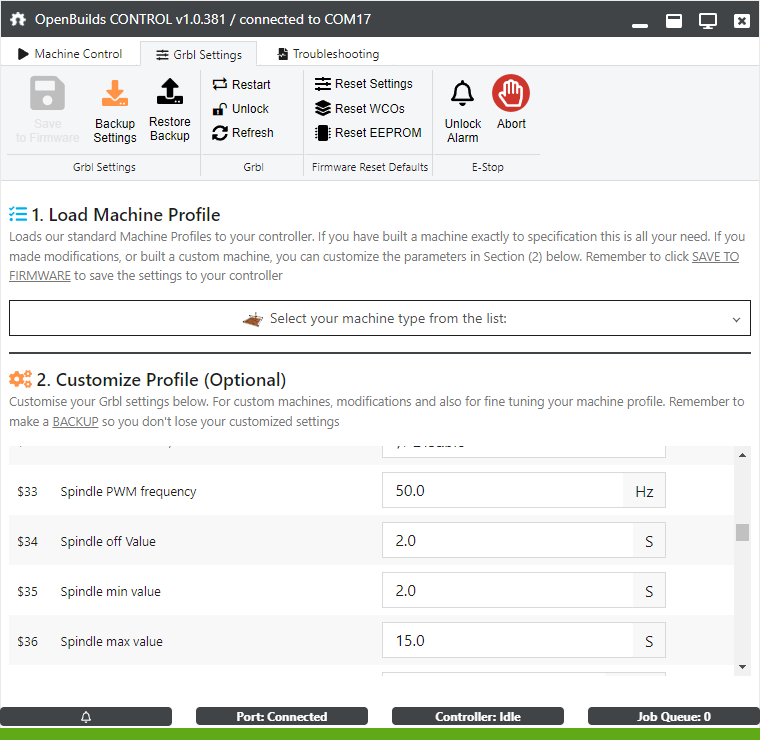760x740 pixels.
Task: Click the BACKUP link in Customize Profile
Action: click(75, 421)
